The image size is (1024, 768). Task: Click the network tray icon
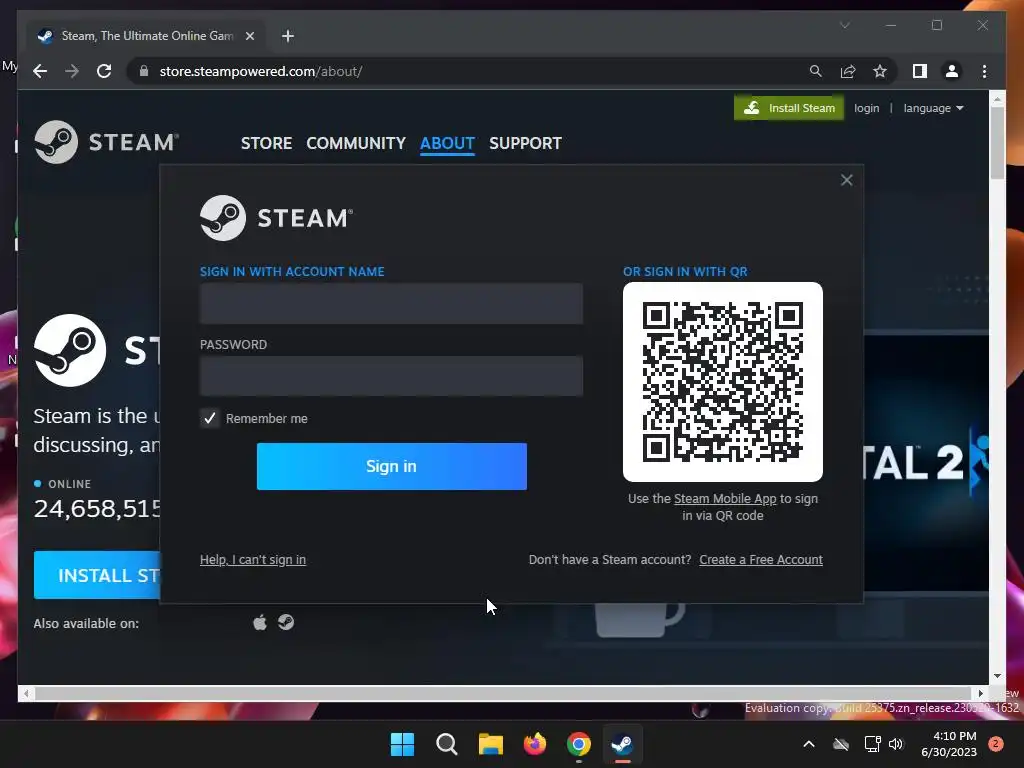tap(872, 744)
